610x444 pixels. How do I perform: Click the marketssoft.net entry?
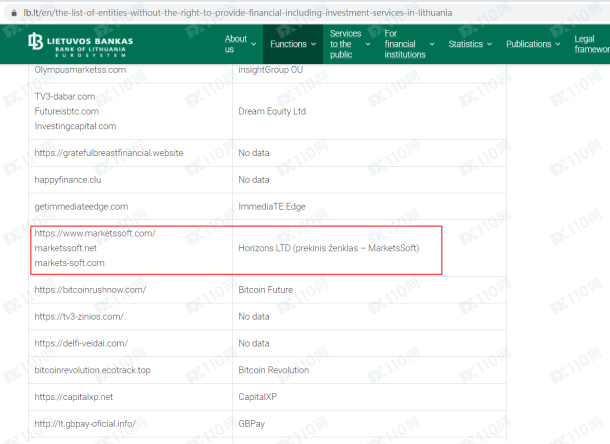point(65,248)
